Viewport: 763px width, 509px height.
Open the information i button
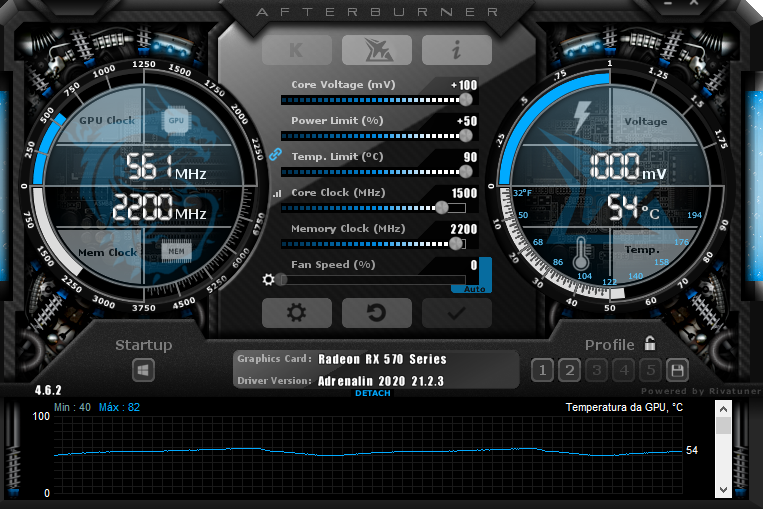tap(456, 50)
